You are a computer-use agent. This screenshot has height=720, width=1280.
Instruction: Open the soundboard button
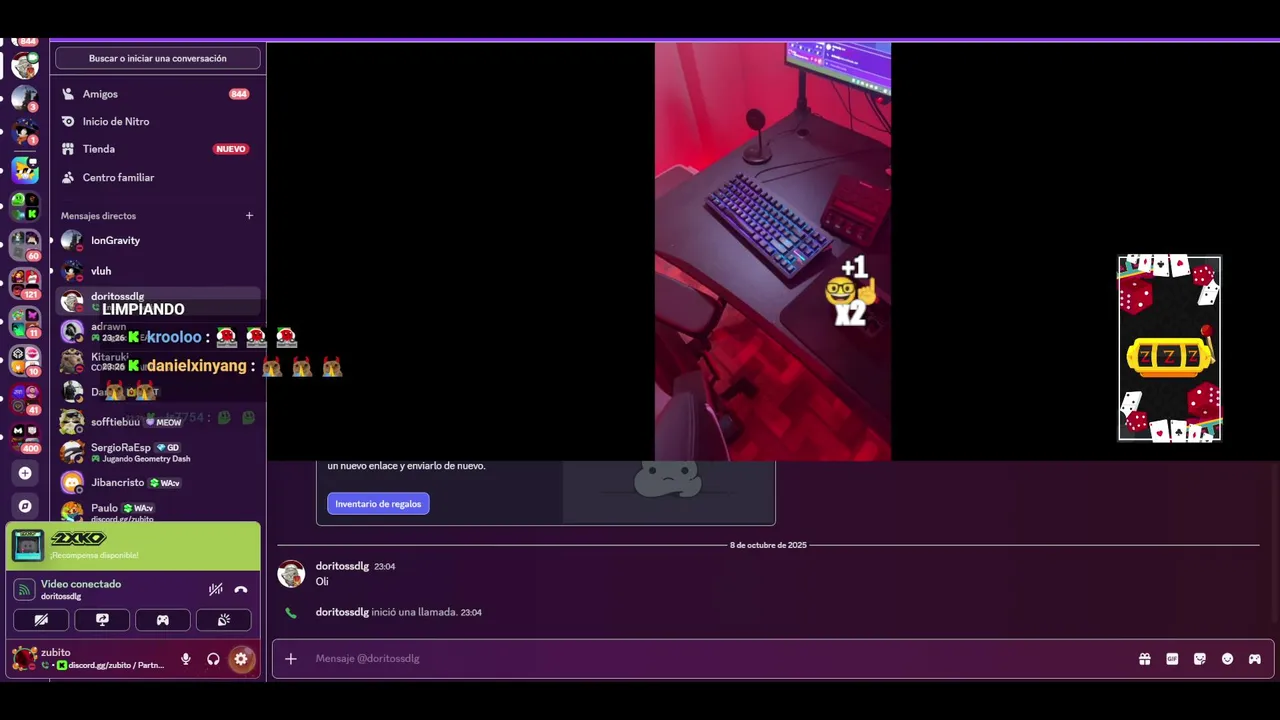223,620
